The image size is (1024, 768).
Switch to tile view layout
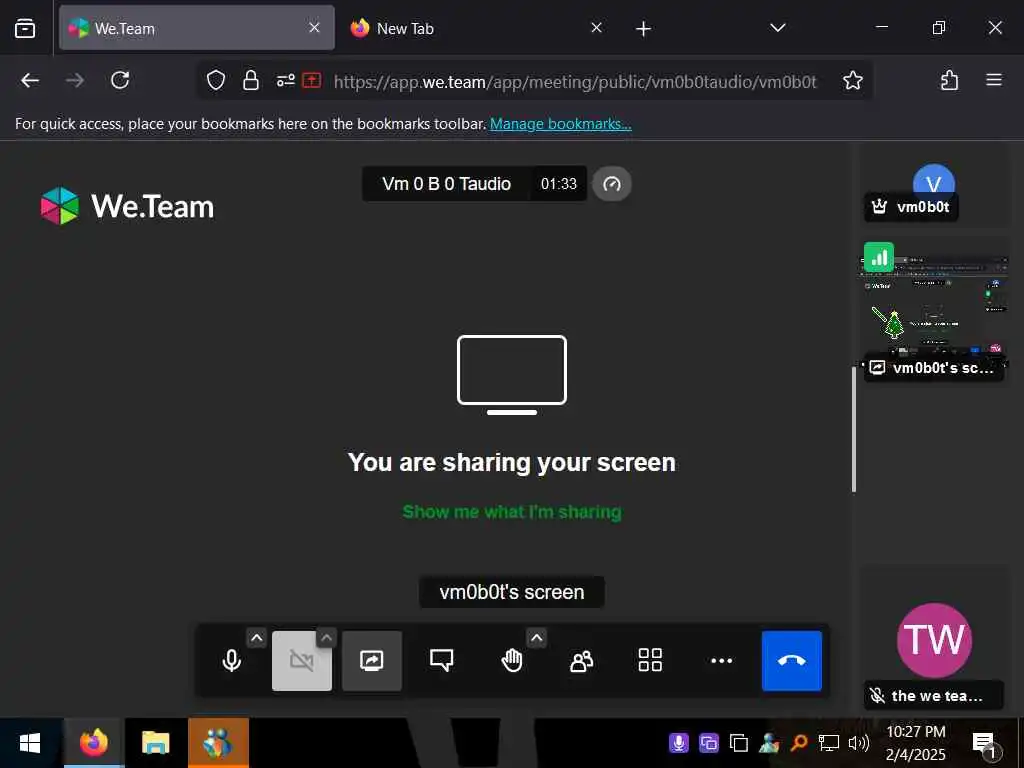(650, 660)
